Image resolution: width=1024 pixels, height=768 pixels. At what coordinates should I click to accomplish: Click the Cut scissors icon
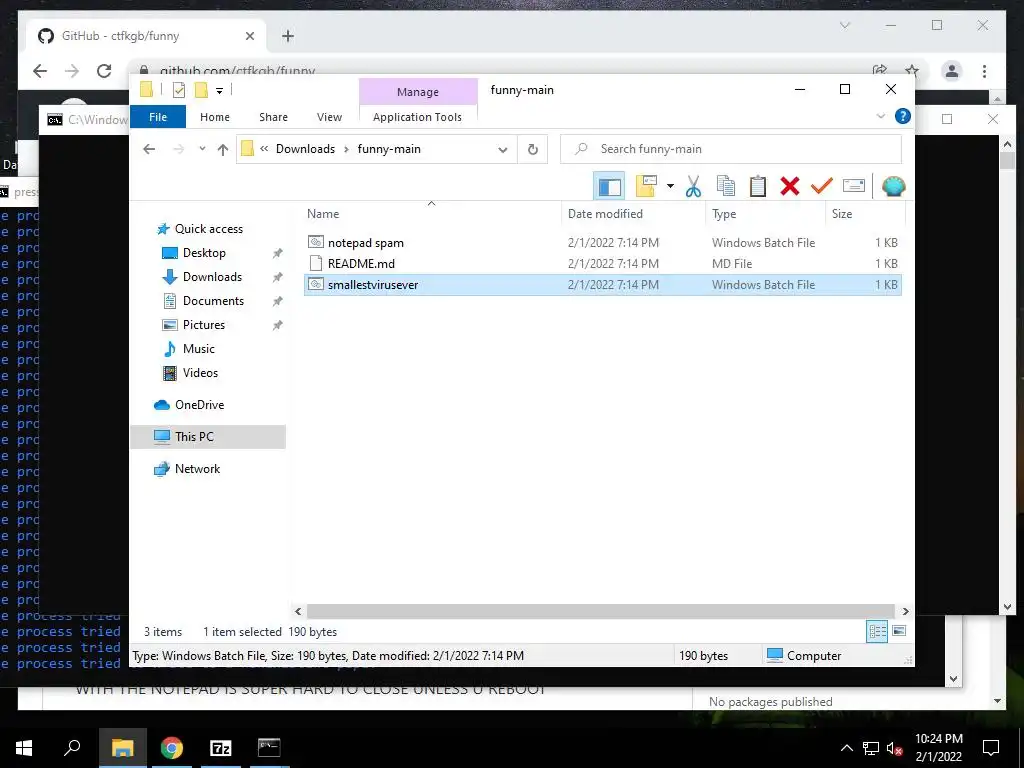click(693, 187)
